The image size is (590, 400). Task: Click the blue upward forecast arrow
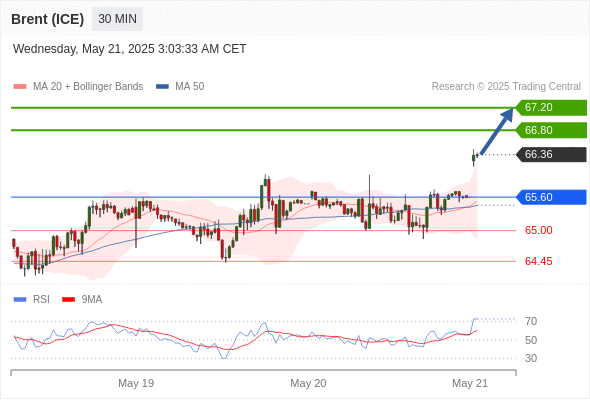[497, 131]
